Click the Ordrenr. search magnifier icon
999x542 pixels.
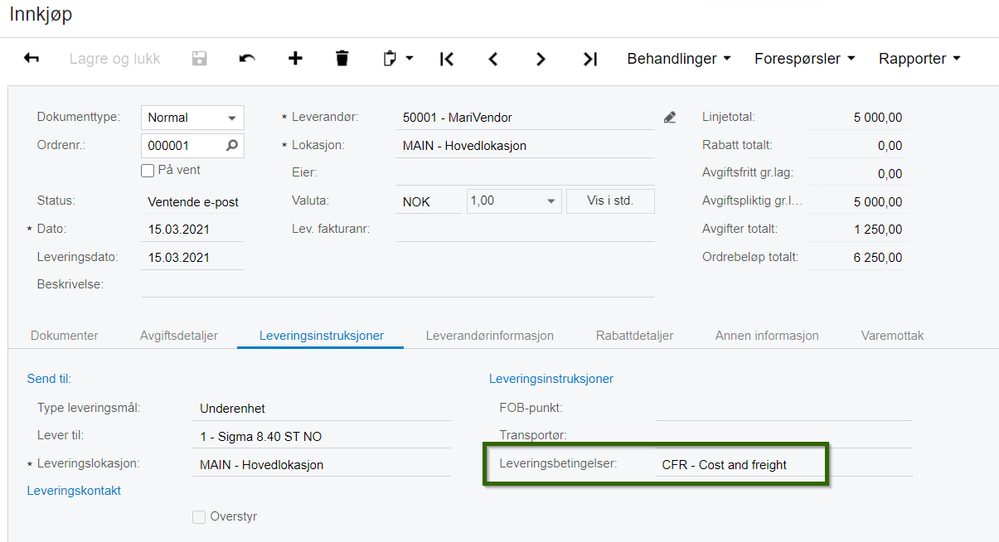point(232,145)
